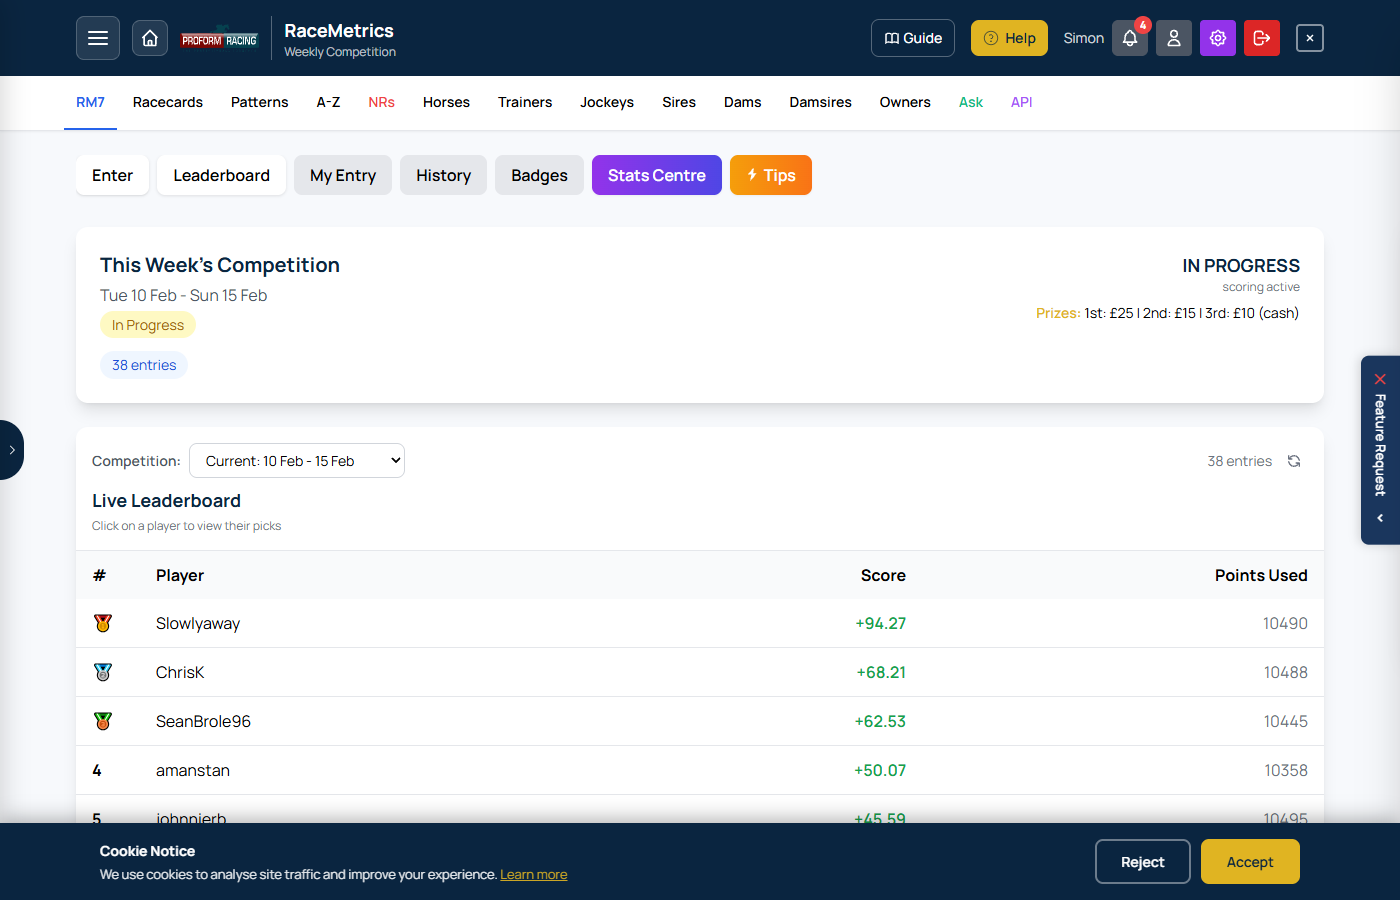Viewport: 1400px width, 900px height.
Task: Accept the cookie notice
Action: 1250,862
